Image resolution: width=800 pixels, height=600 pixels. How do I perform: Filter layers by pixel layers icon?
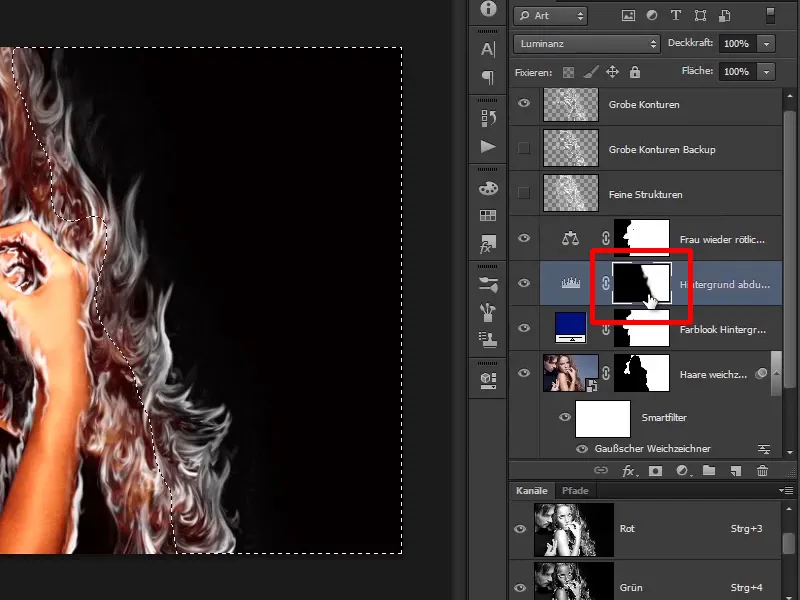click(x=629, y=16)
